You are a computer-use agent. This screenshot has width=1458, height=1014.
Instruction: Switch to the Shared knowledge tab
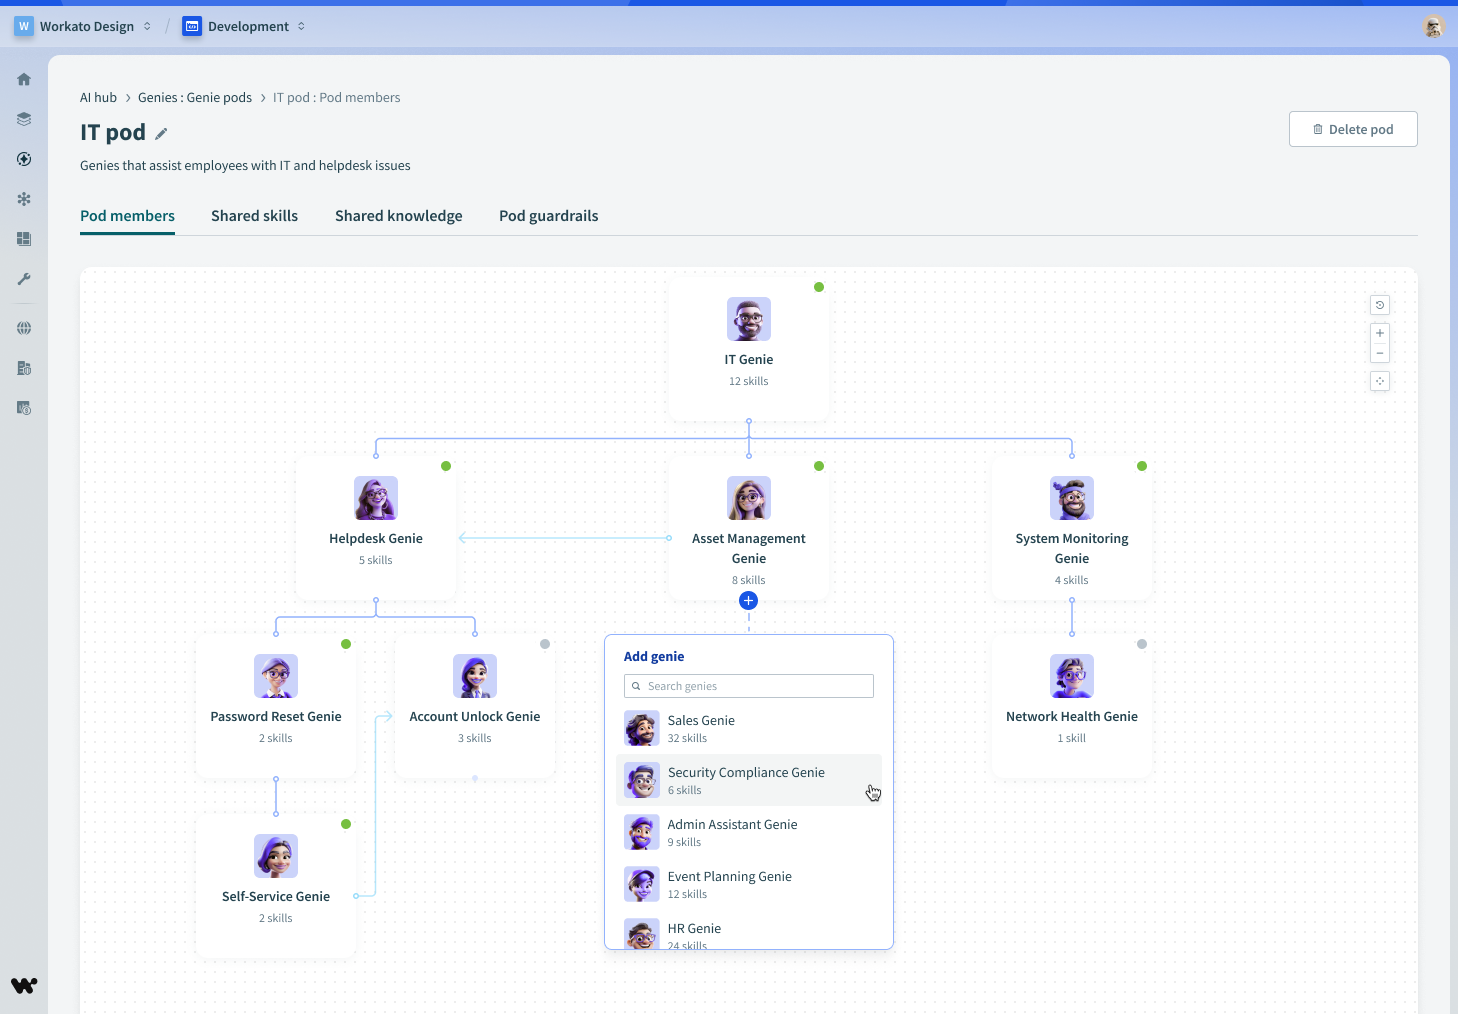click(398, 216)
